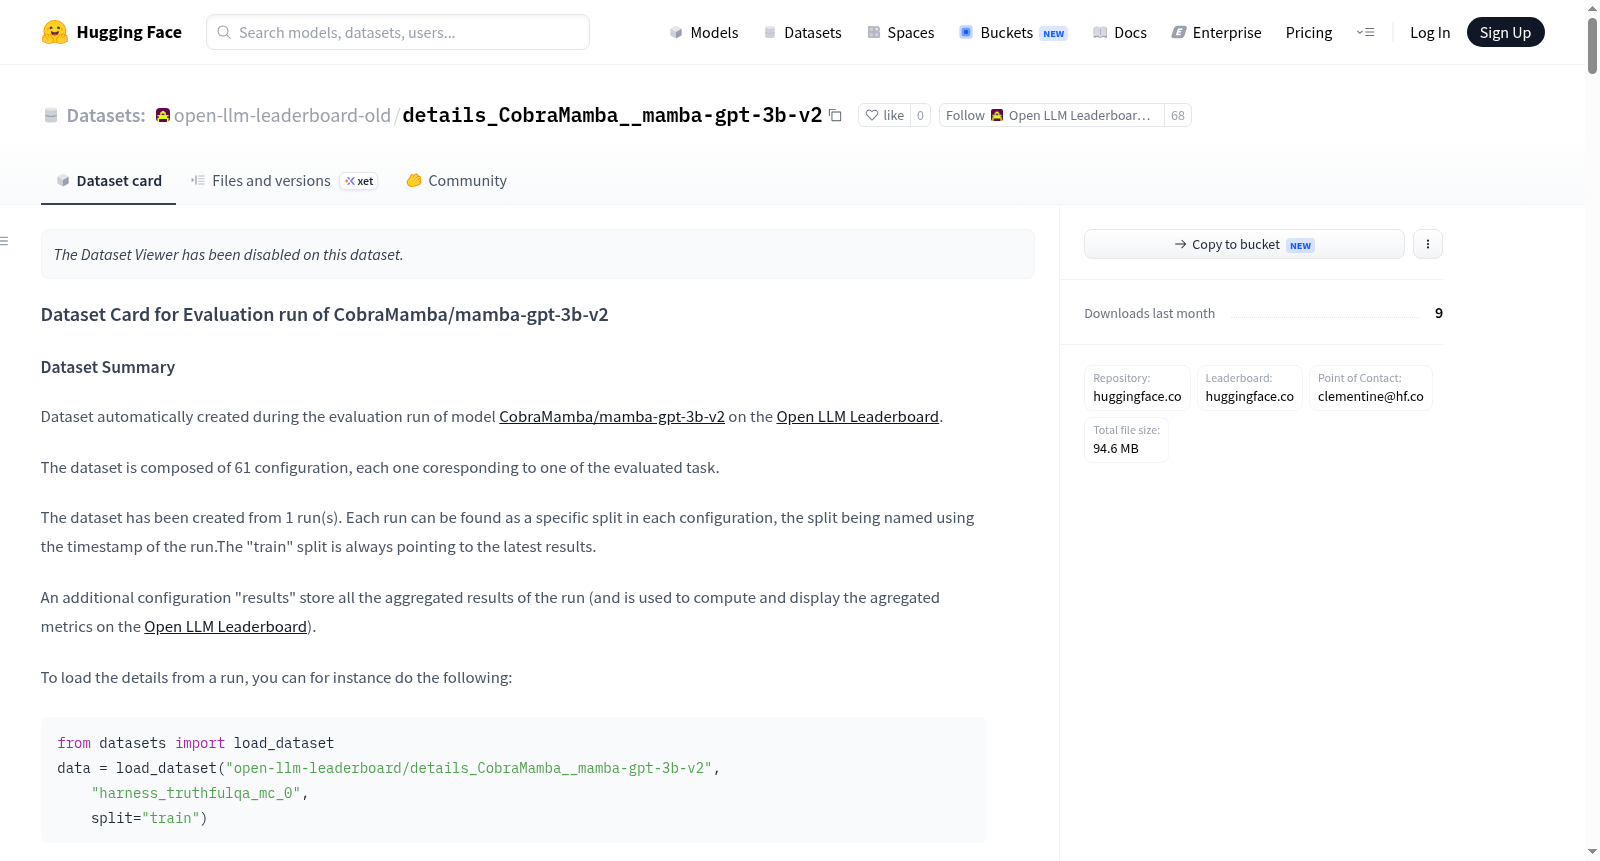Click the NEW badge next to Buckets

point(1054,34)
